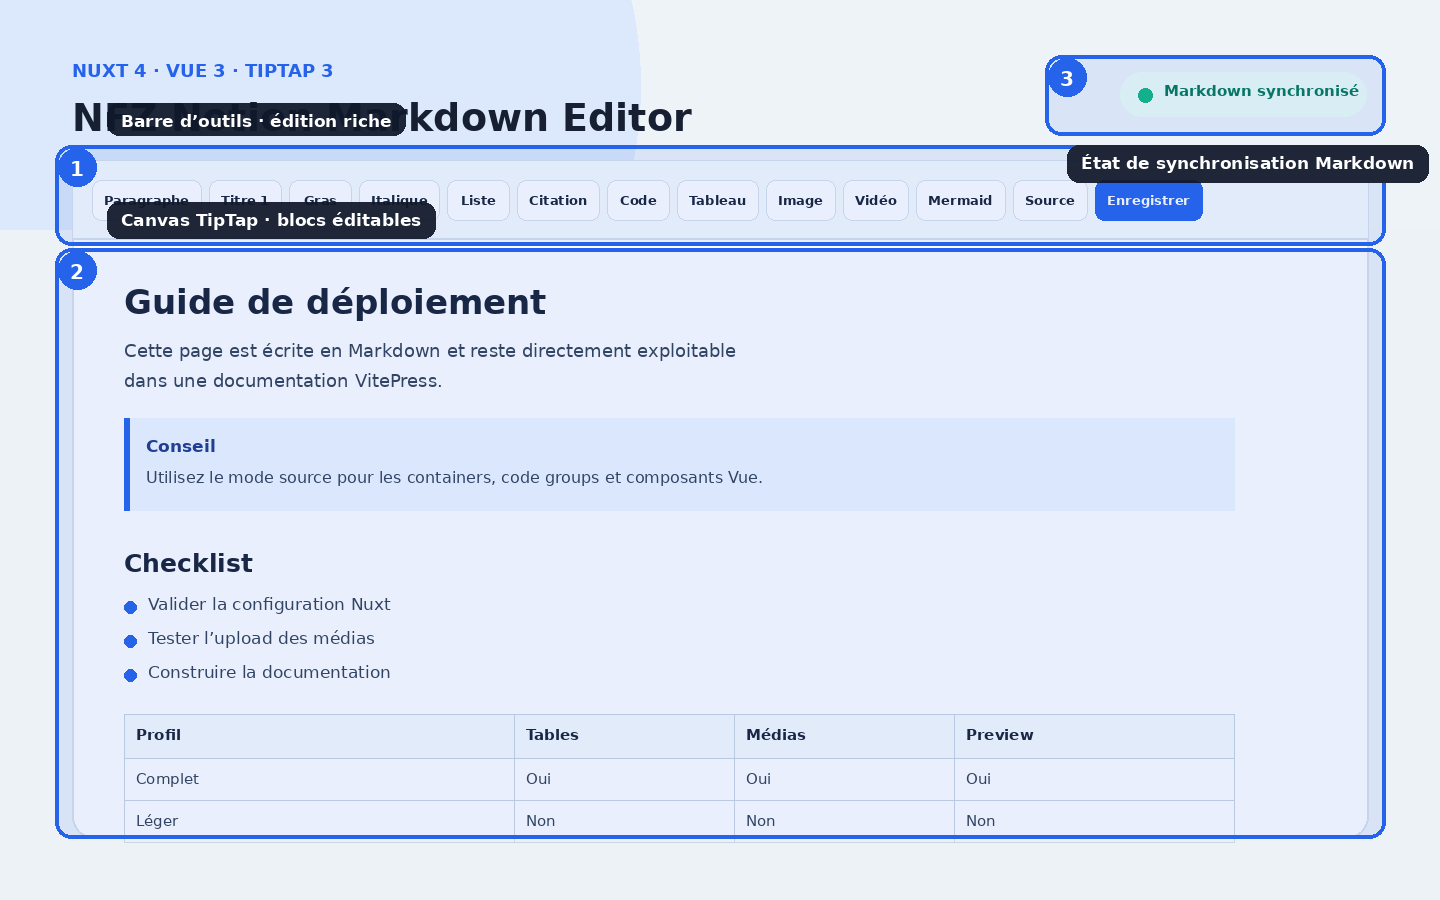Click the Liste toolbar button

point(478,201)
